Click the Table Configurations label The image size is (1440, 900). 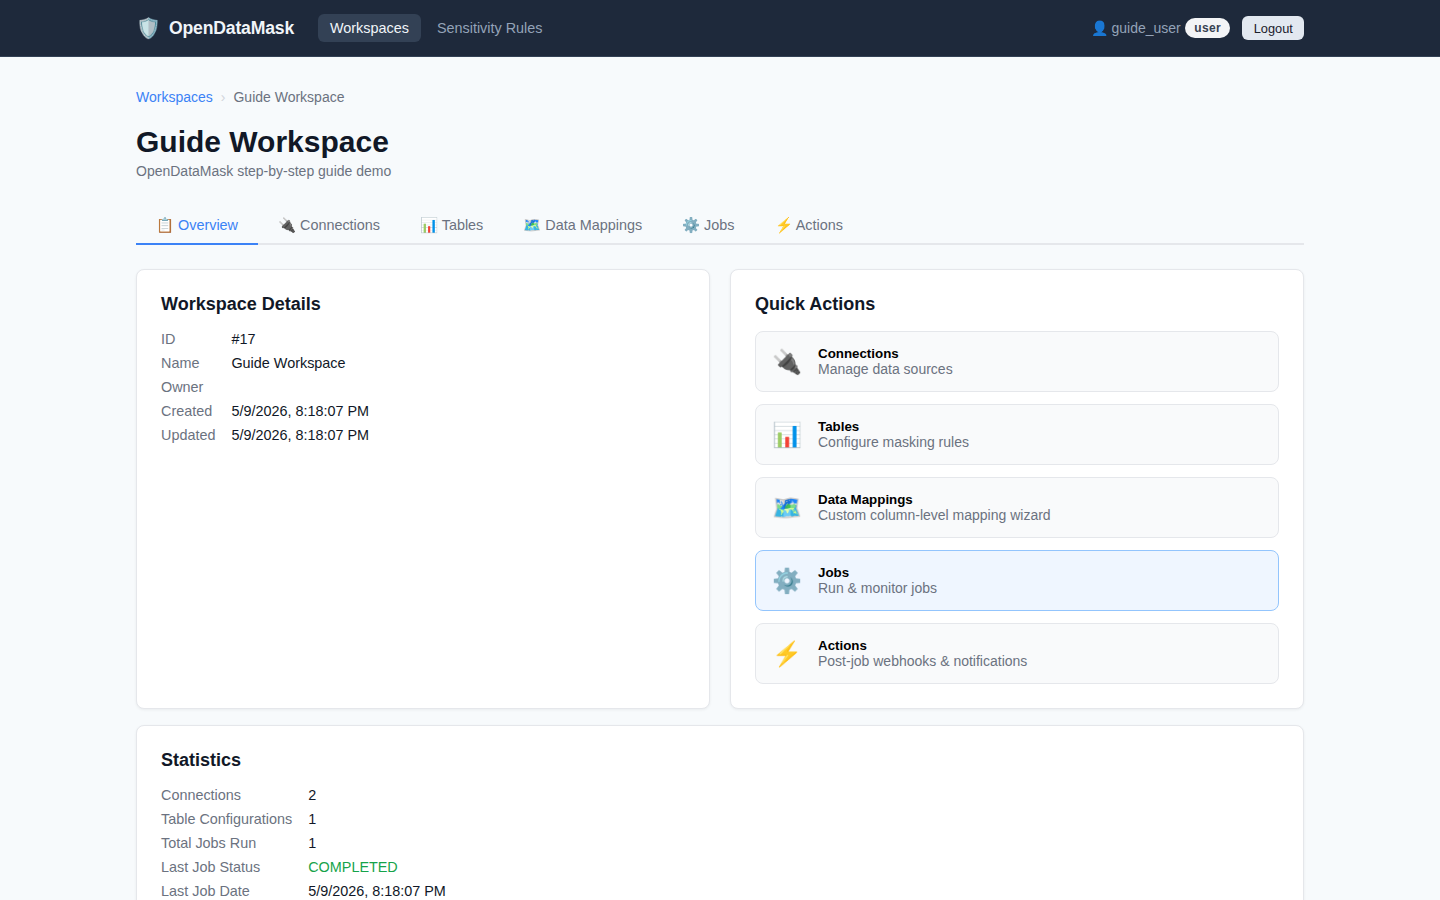pyautogui.click(x=227, y=819)
